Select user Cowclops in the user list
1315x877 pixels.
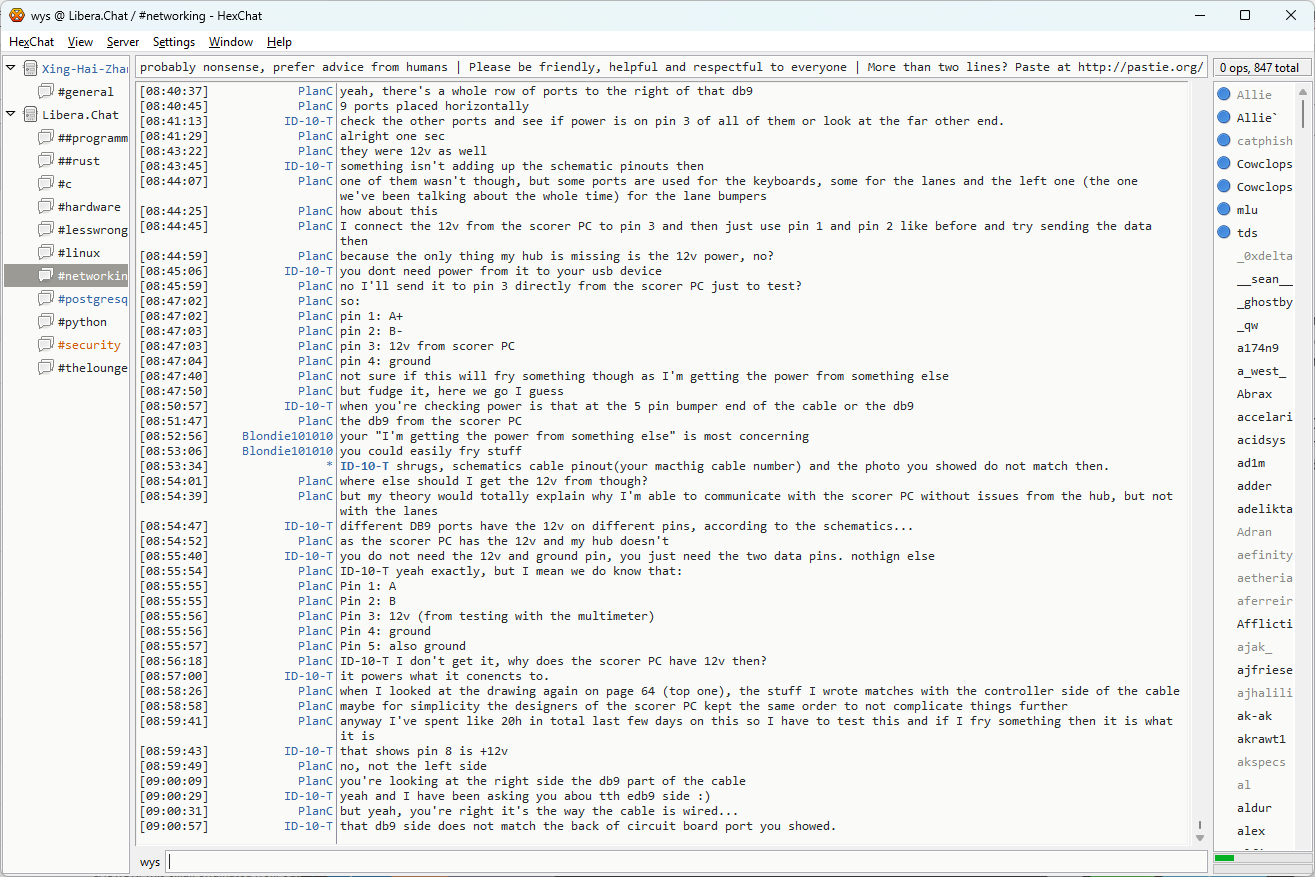[1263, 164]
